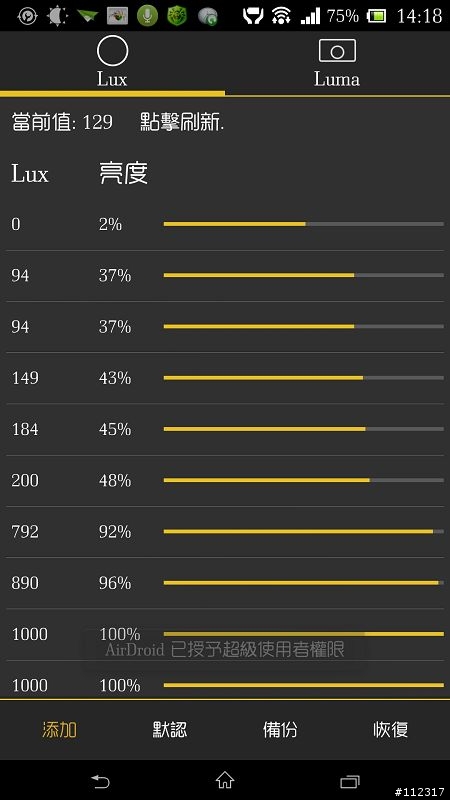The image size is (450, 800).
Task: Adjust the slider for 792 lux row
Action: [304, 532]
